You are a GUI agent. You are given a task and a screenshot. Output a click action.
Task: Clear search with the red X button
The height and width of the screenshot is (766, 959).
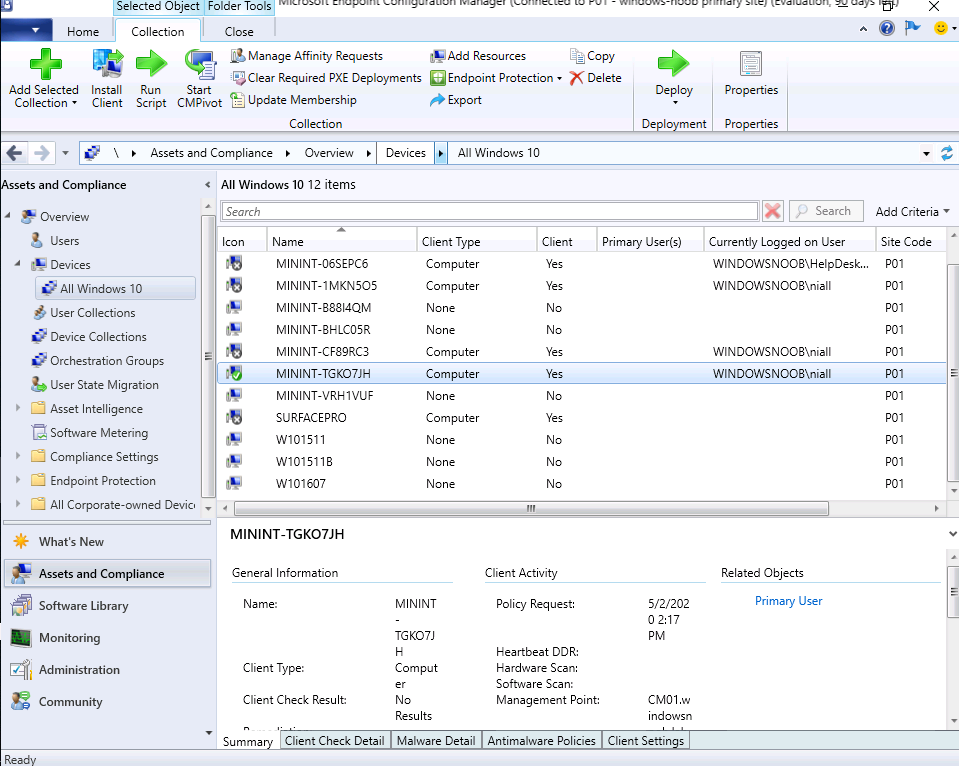coord(772,211)
